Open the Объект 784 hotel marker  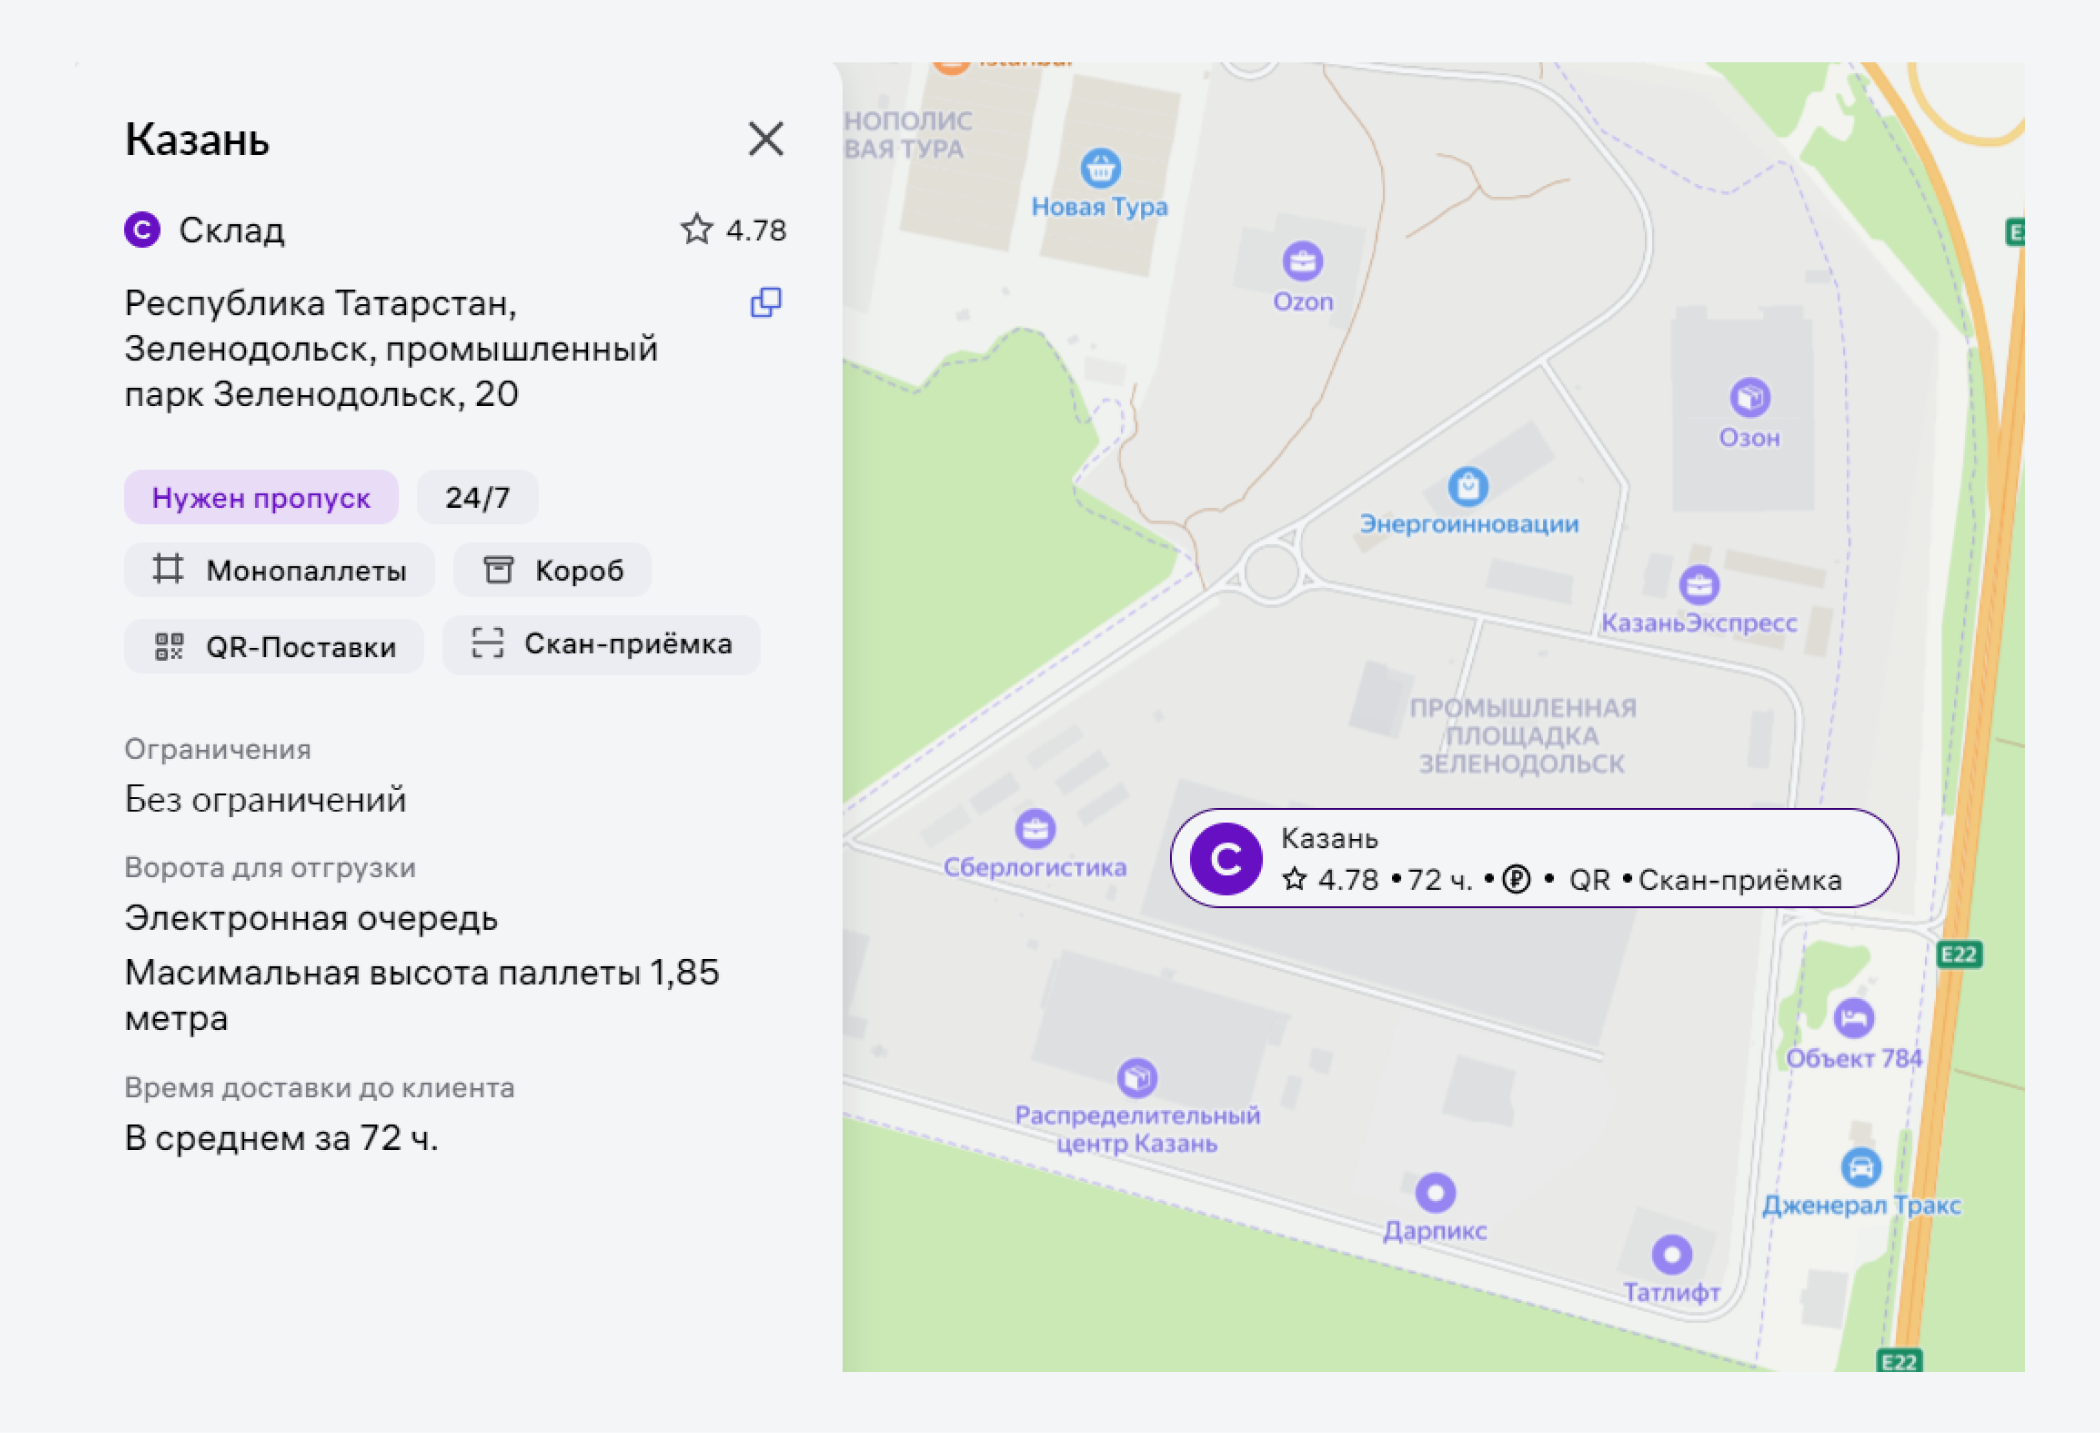(x=1854, y=1019)
